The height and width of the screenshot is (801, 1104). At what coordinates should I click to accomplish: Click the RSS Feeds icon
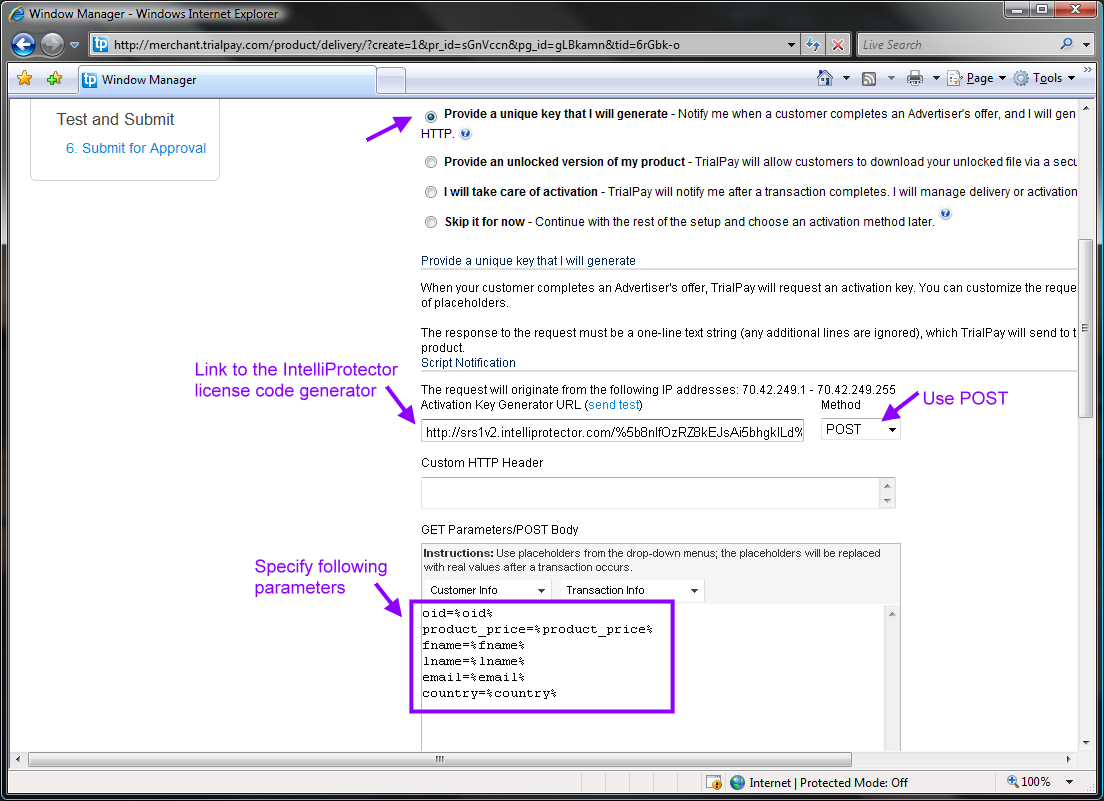pos(869,78)
